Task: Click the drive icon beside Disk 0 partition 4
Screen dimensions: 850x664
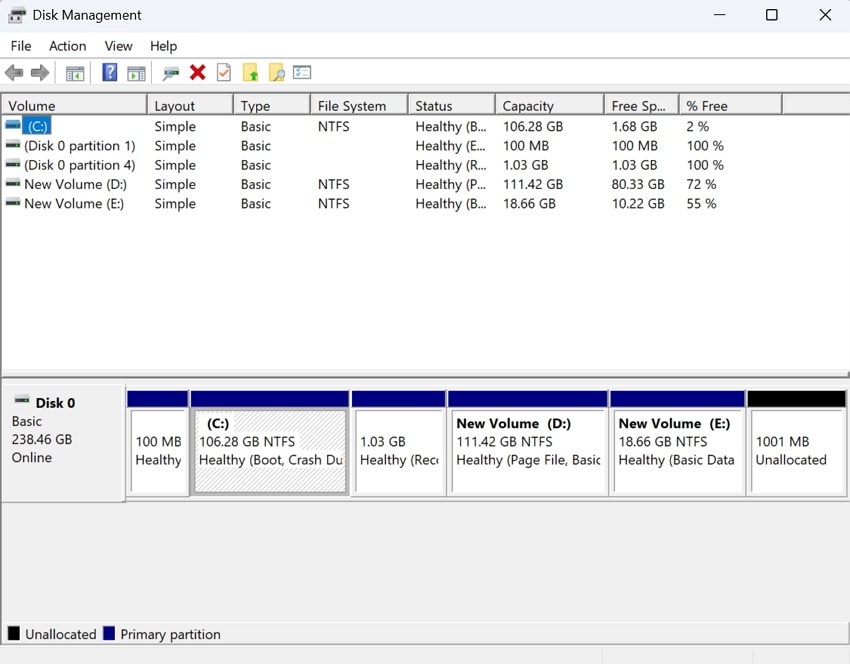Action: coord(12,164)
